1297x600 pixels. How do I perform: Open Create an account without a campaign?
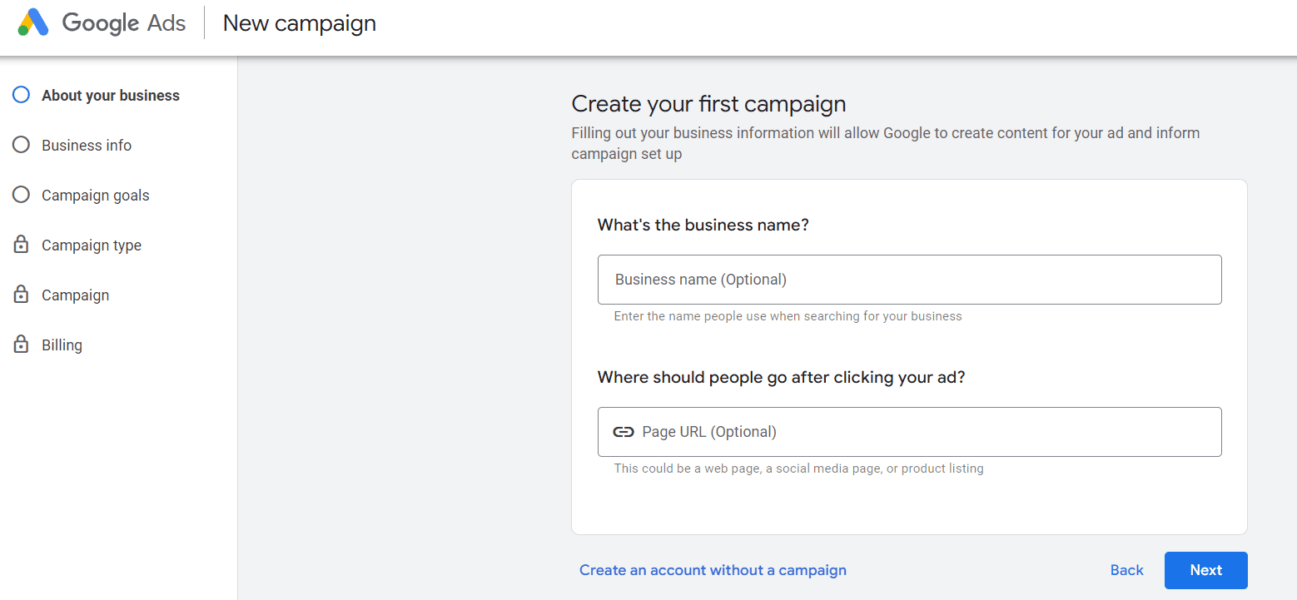(713, 570)
